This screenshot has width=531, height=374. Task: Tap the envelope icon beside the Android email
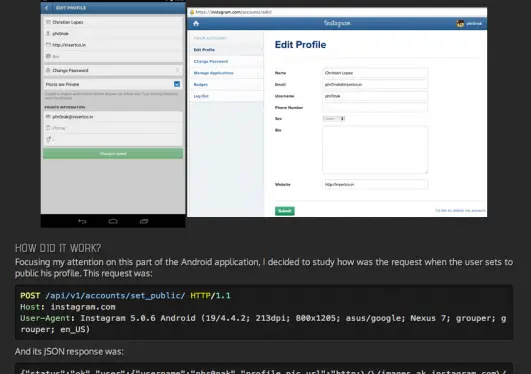48,117
